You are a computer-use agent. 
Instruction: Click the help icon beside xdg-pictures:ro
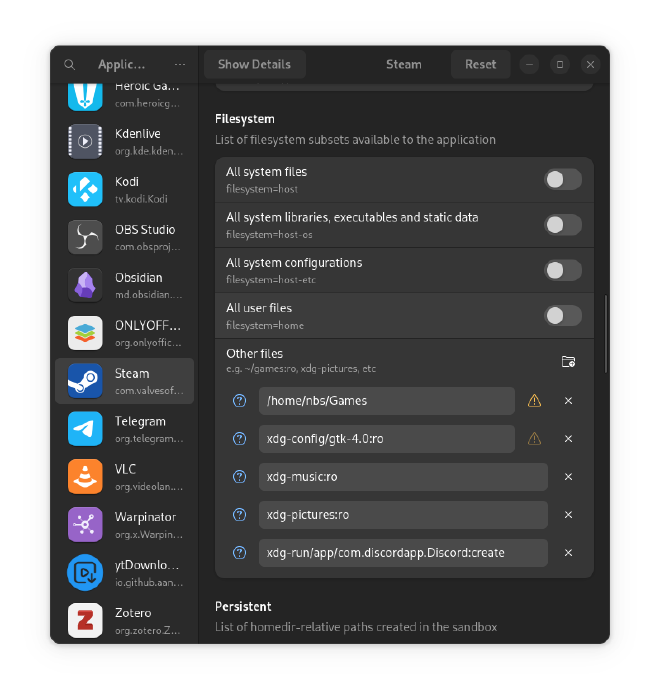[239, 515]
